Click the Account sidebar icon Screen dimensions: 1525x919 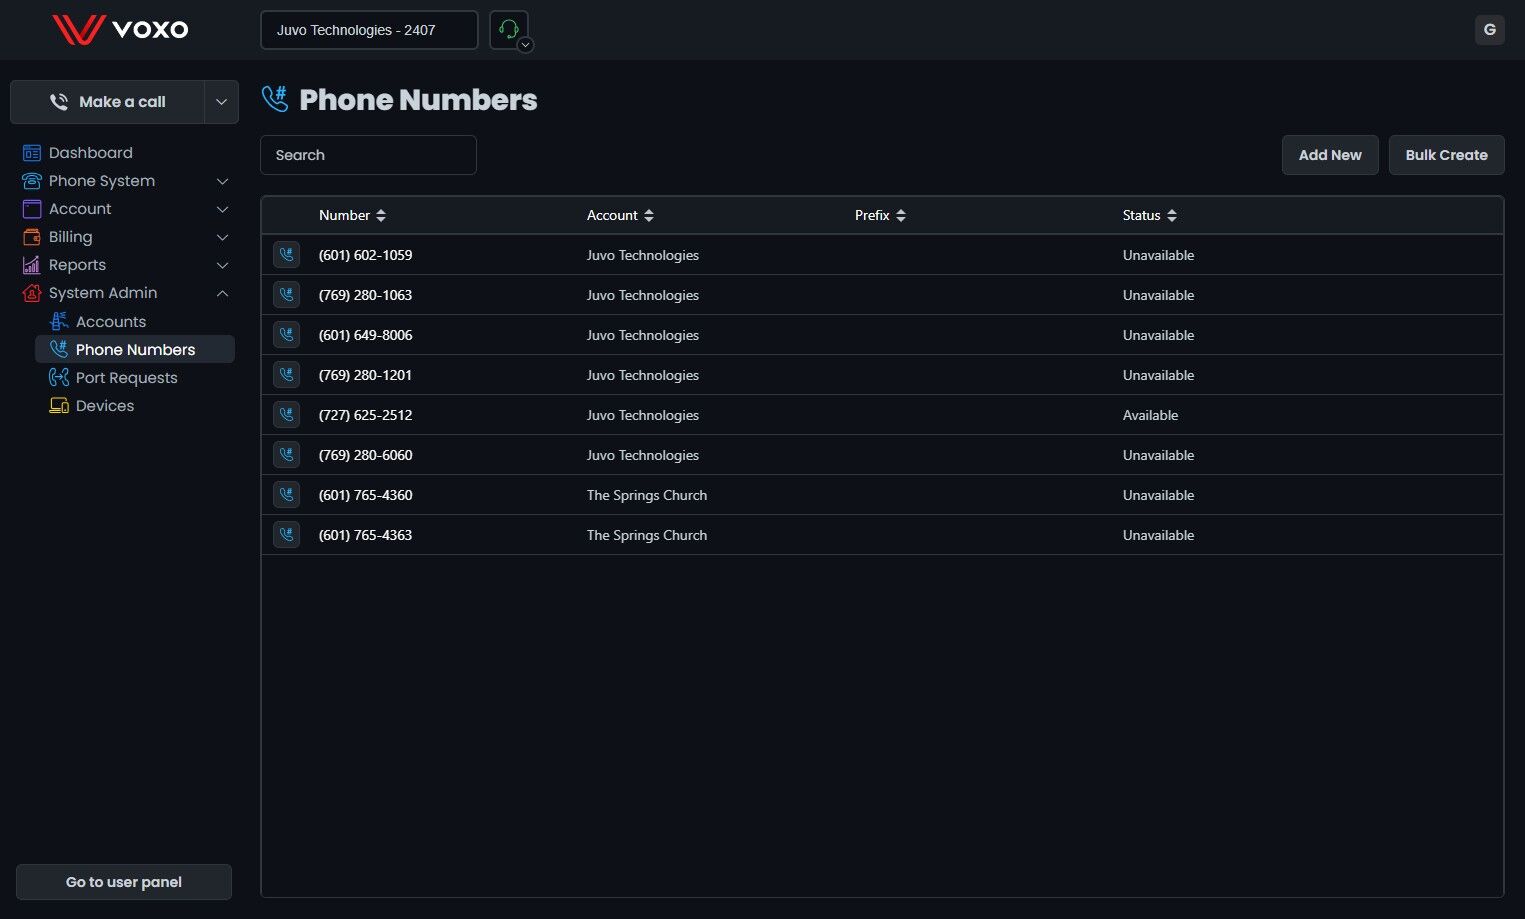(x=32, y=209)
